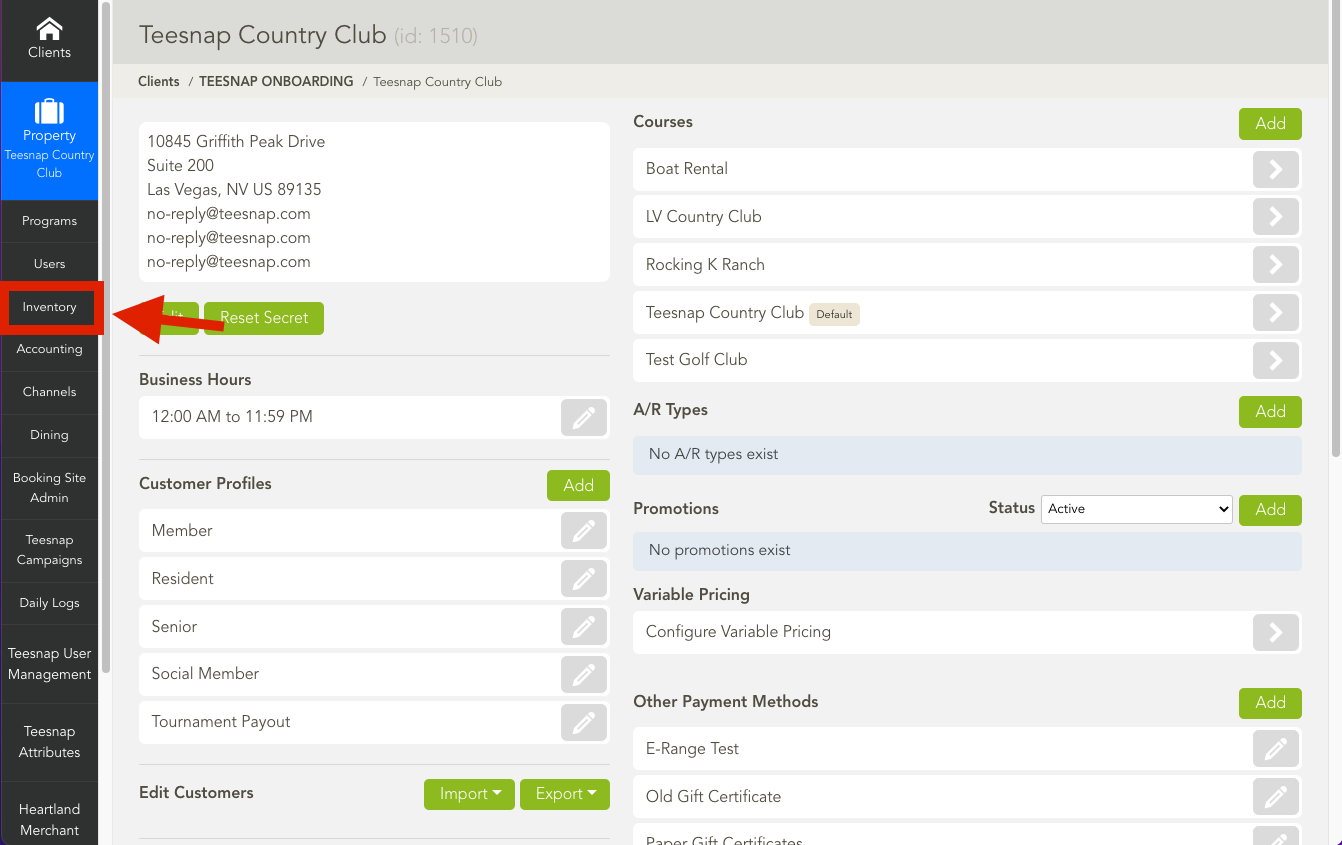Screen dimensions: 1342x845
Task: Open Promotions Status dropdown
Action: point(1137,509)
